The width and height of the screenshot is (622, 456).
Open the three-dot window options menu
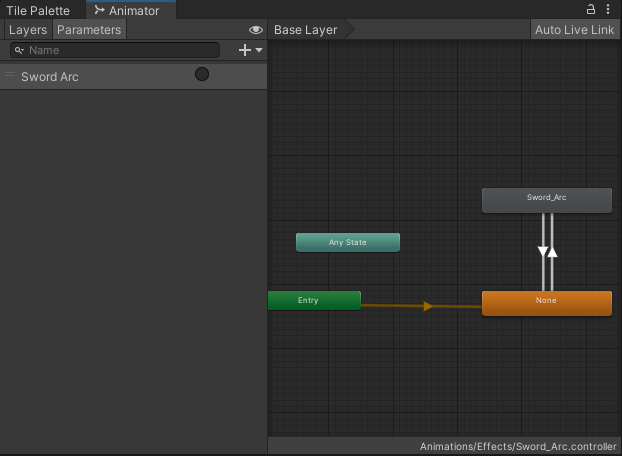(608, 9)
